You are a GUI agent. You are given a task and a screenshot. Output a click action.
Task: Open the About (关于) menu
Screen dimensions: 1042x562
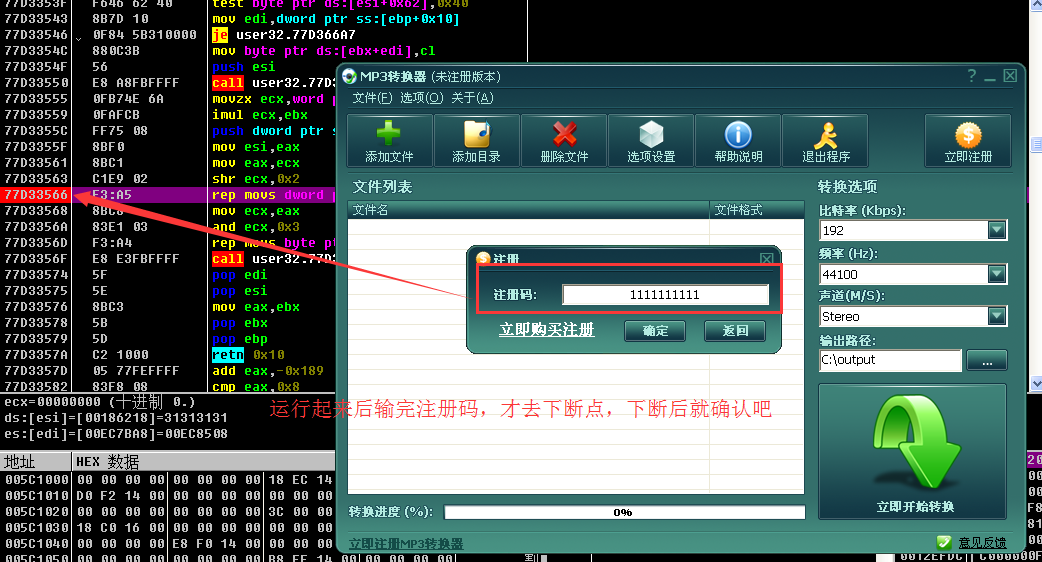click(472, 98)
